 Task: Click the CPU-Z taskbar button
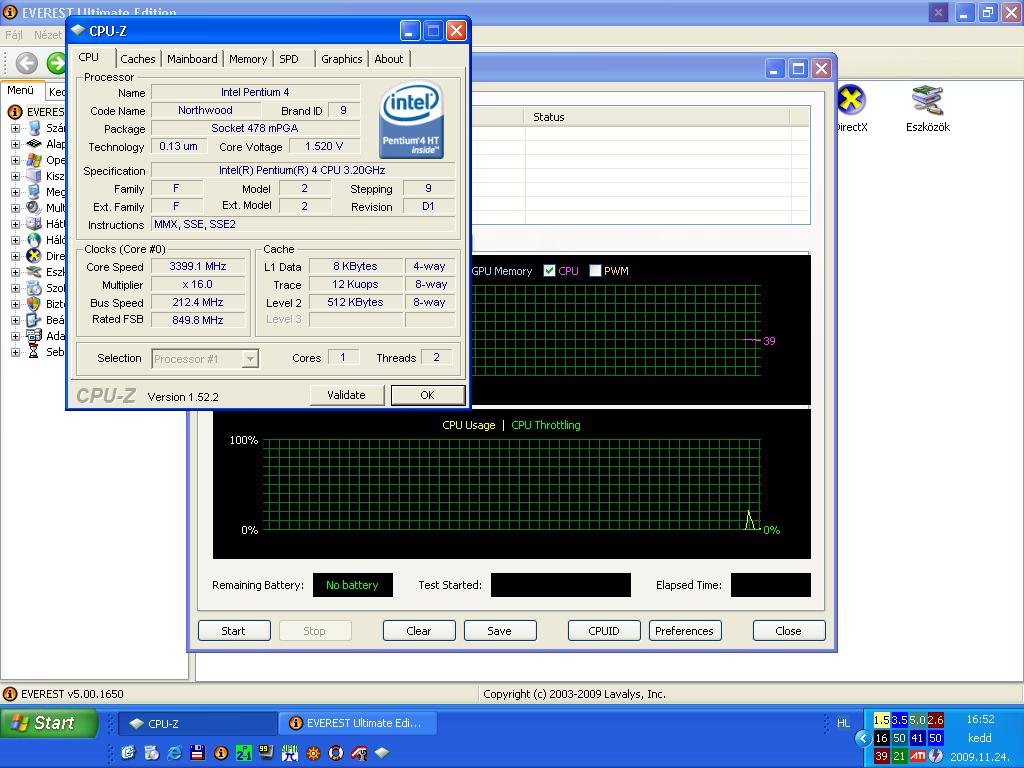coord(199,724)
